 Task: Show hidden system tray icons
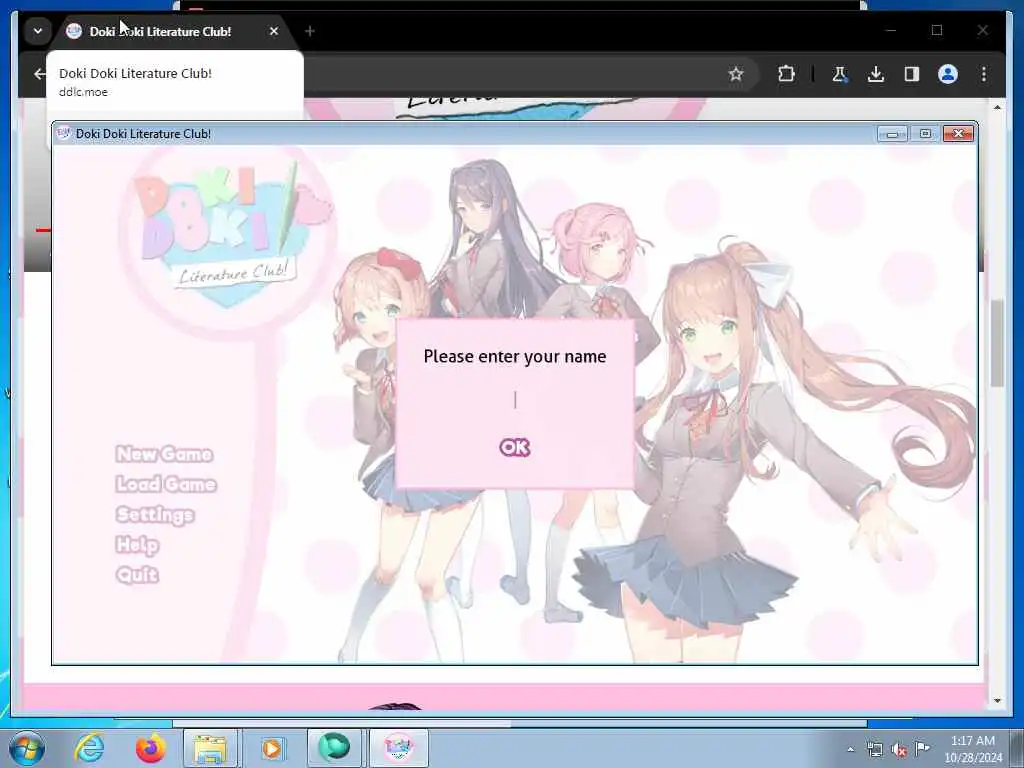(850, 750)
